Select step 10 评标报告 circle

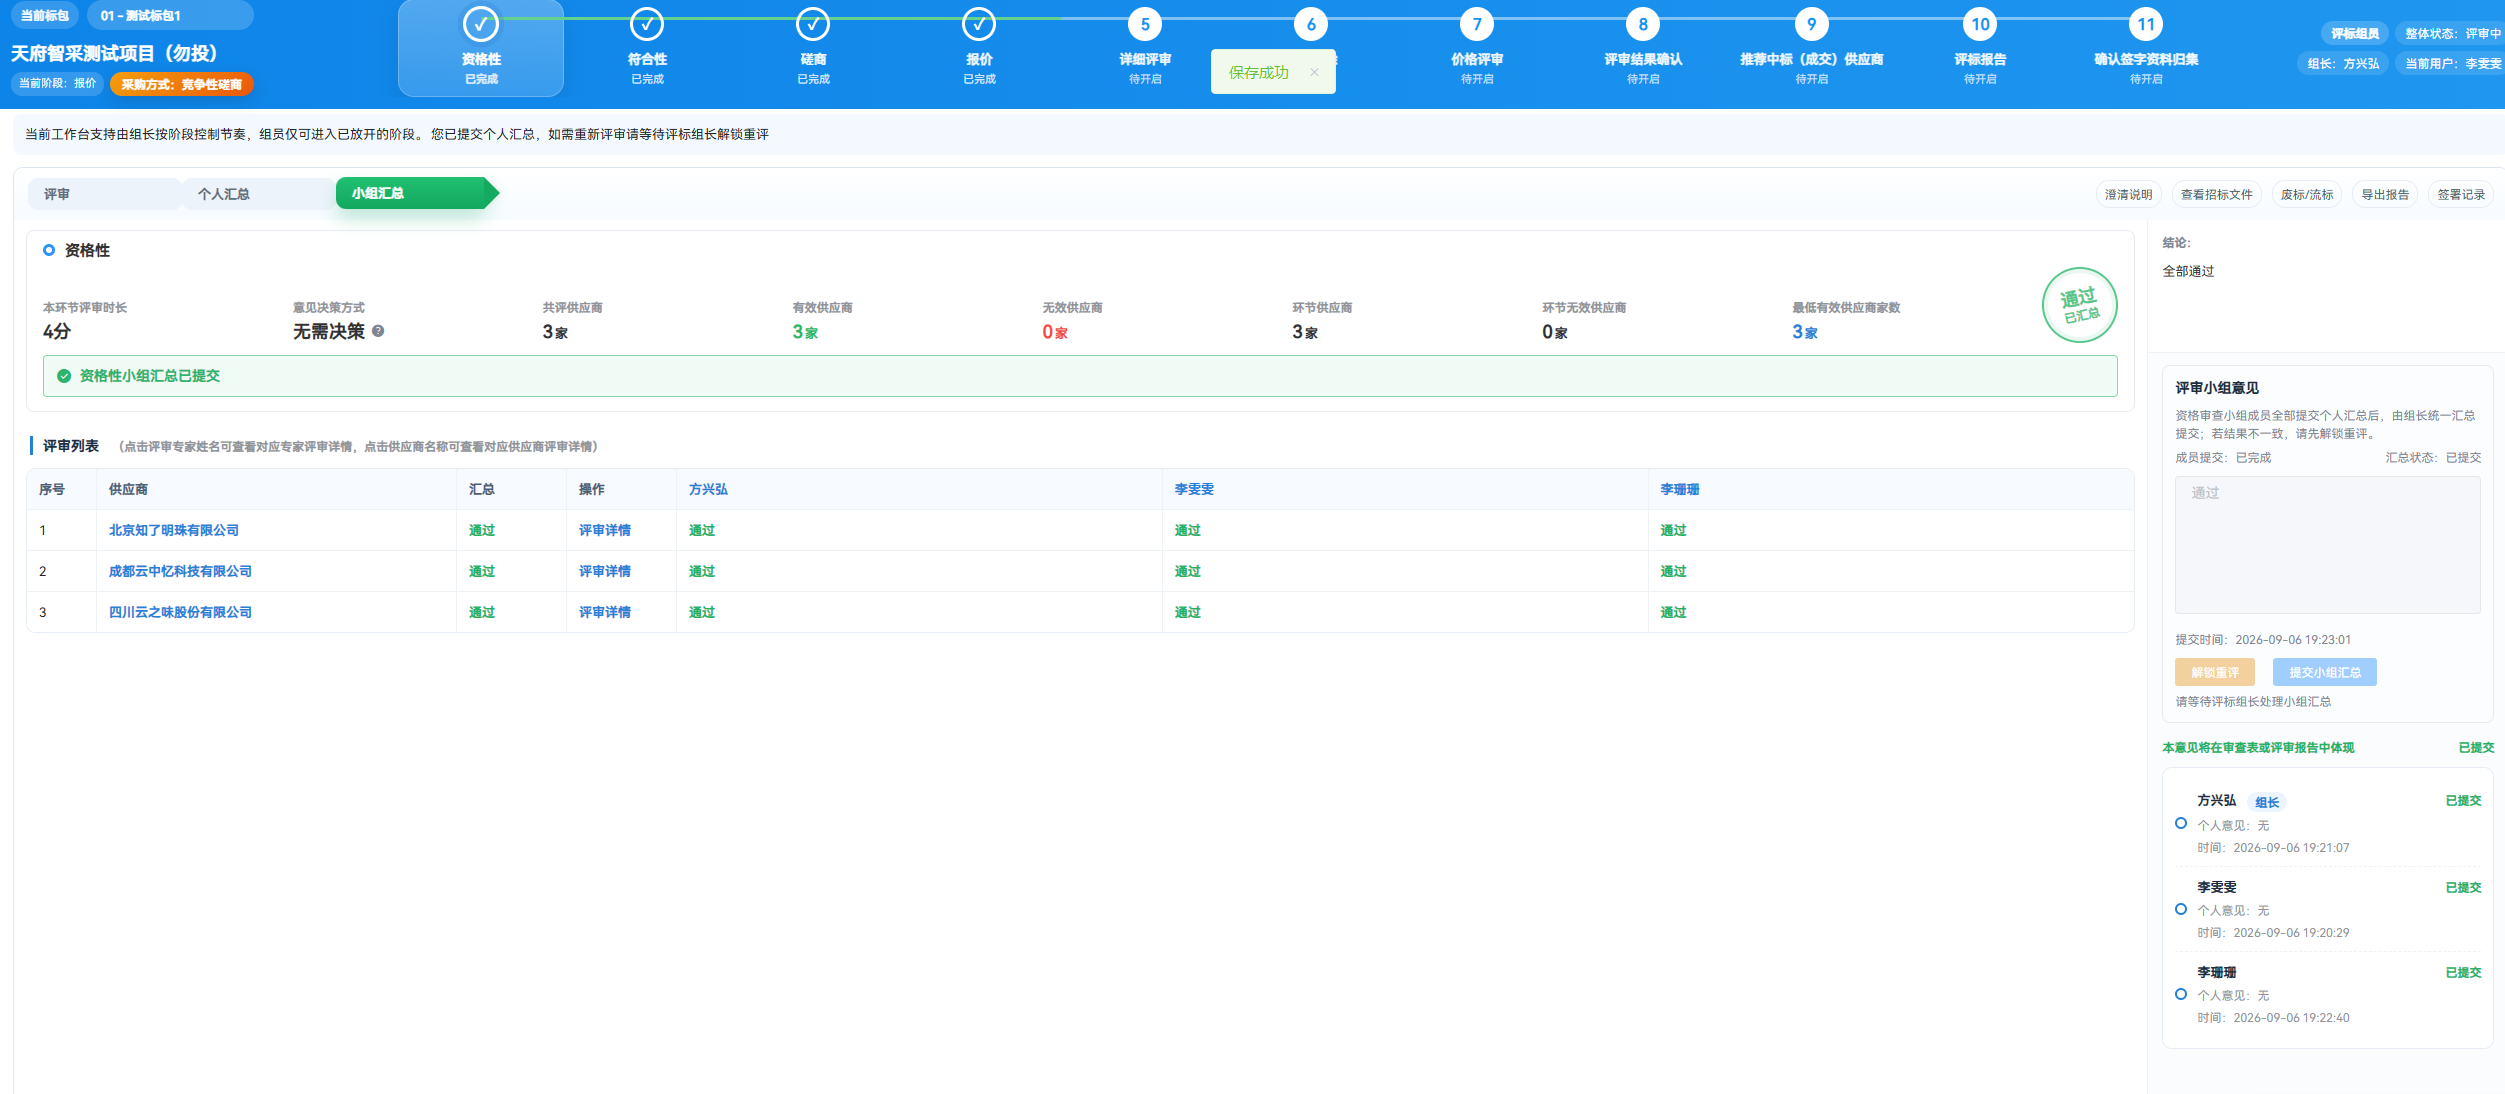tap(1980, 24)
